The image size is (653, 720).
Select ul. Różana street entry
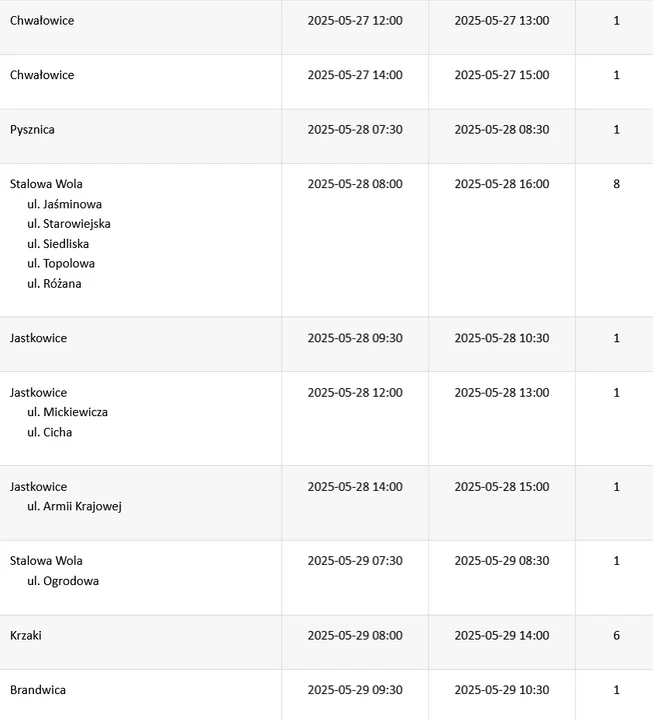point(54,284)
